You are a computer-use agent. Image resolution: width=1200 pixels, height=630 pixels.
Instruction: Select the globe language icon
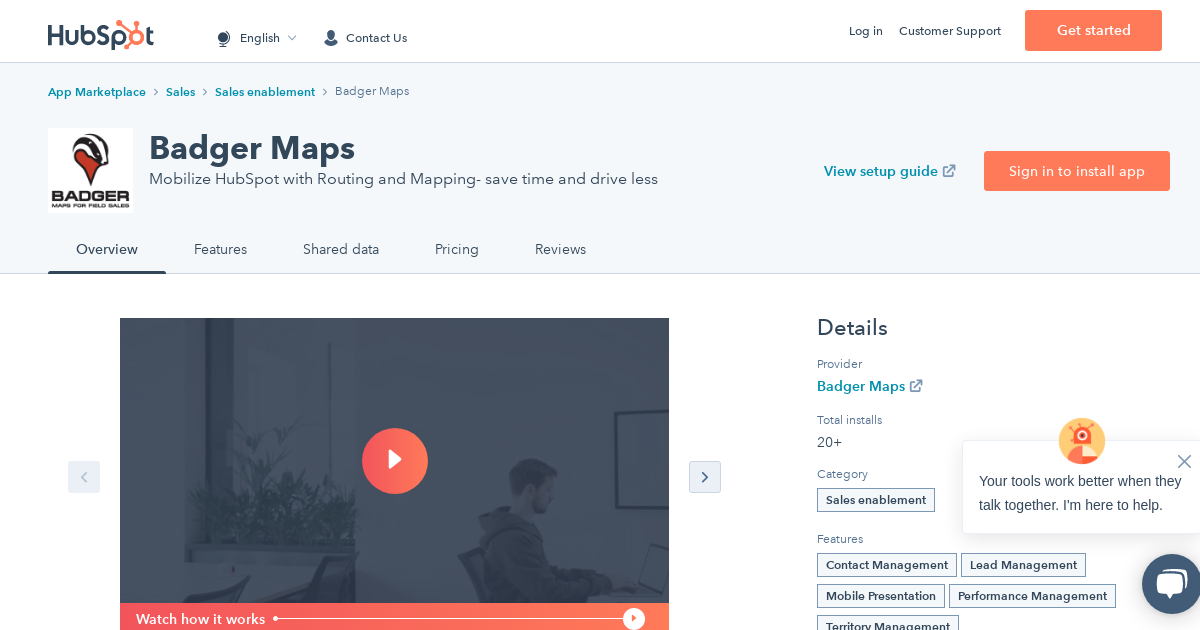point(223,38)
